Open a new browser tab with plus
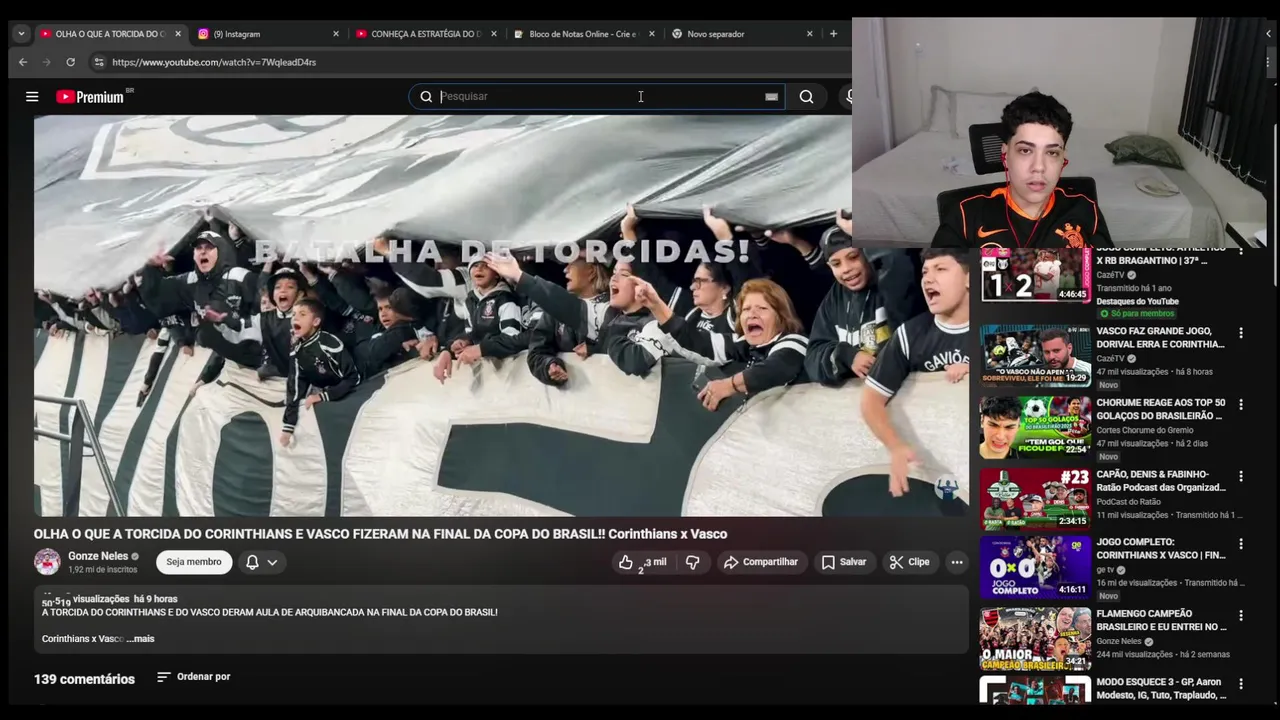Screen dimensions: 1280x720 click(833, 34)
